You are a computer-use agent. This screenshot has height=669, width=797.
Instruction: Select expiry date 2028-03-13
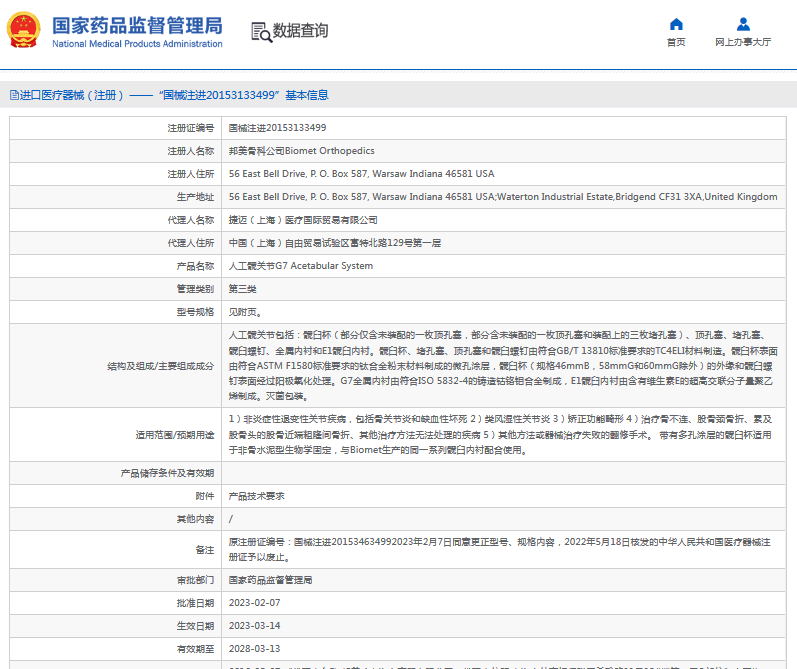[255, 649]
